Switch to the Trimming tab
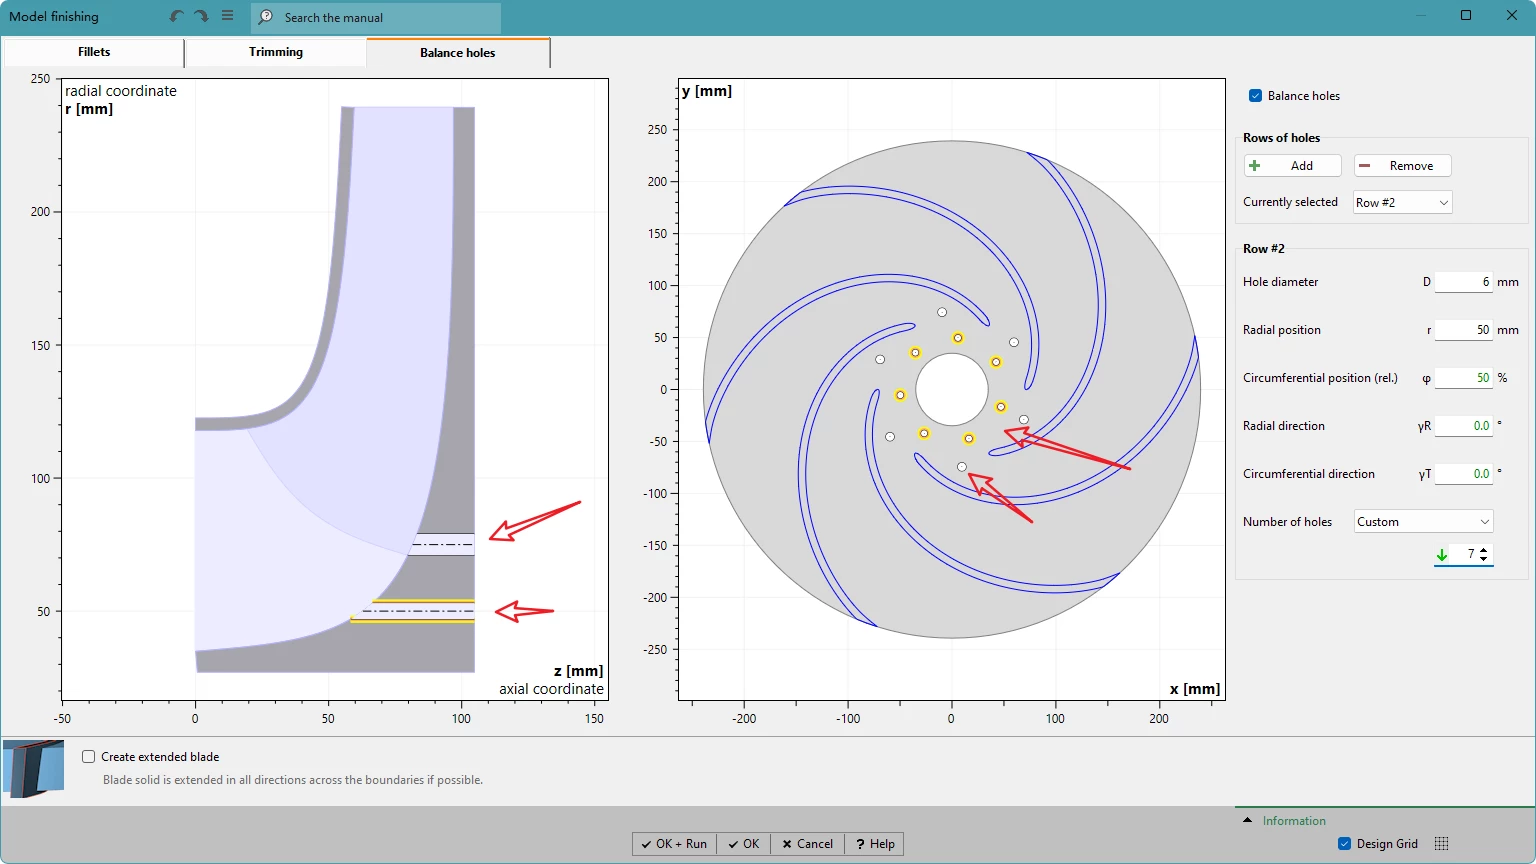The image size is (1536, 864). coord(276,52)
